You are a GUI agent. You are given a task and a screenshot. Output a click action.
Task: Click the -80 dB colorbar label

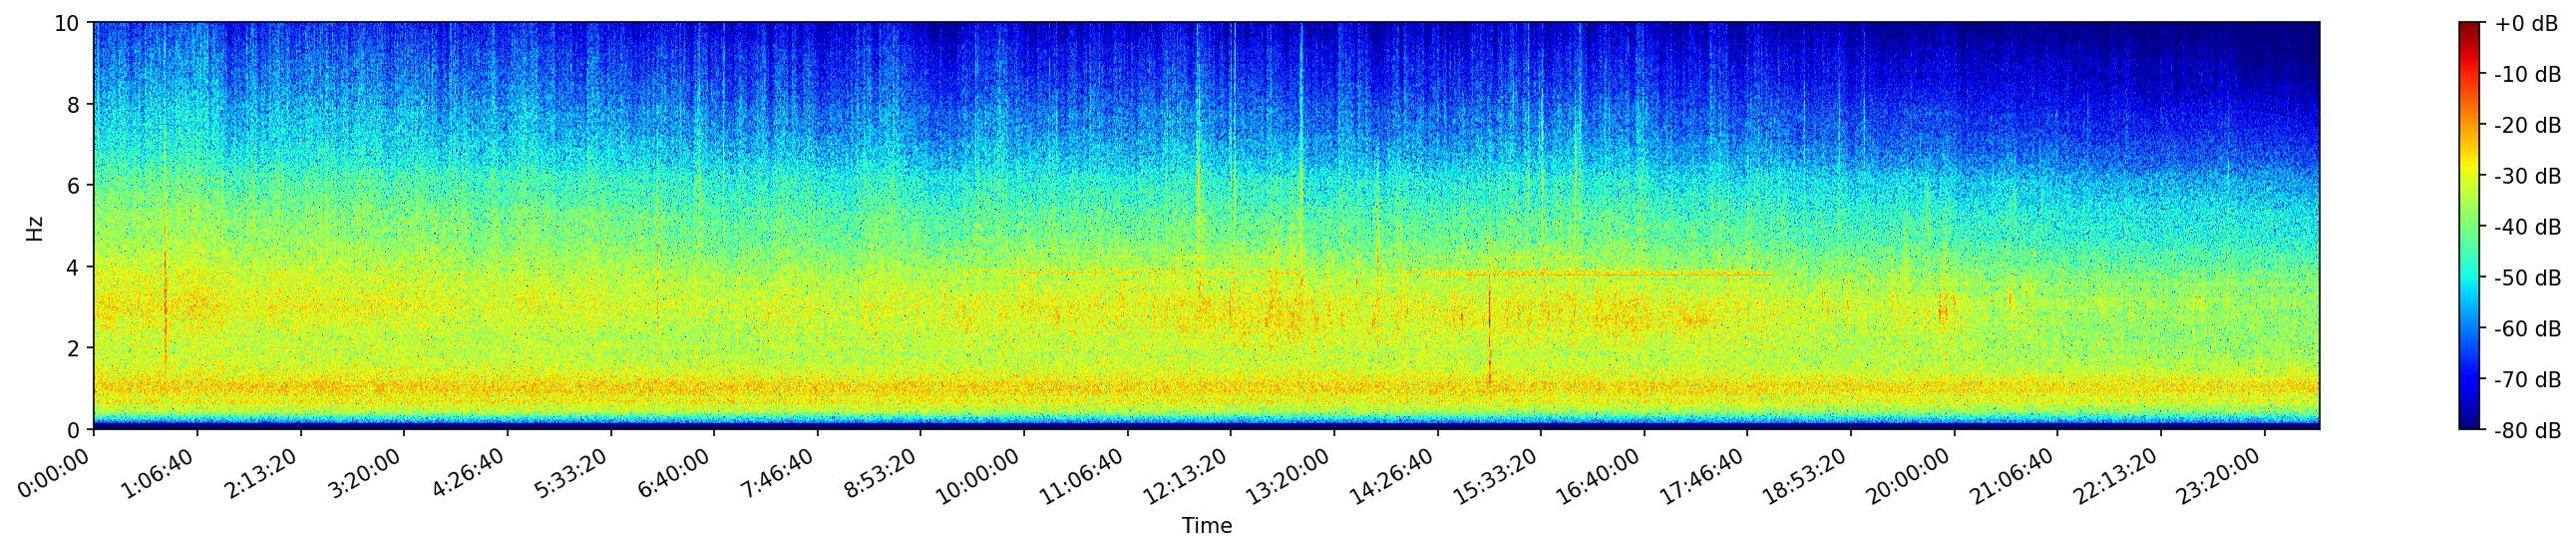(x=2527, y=431)
